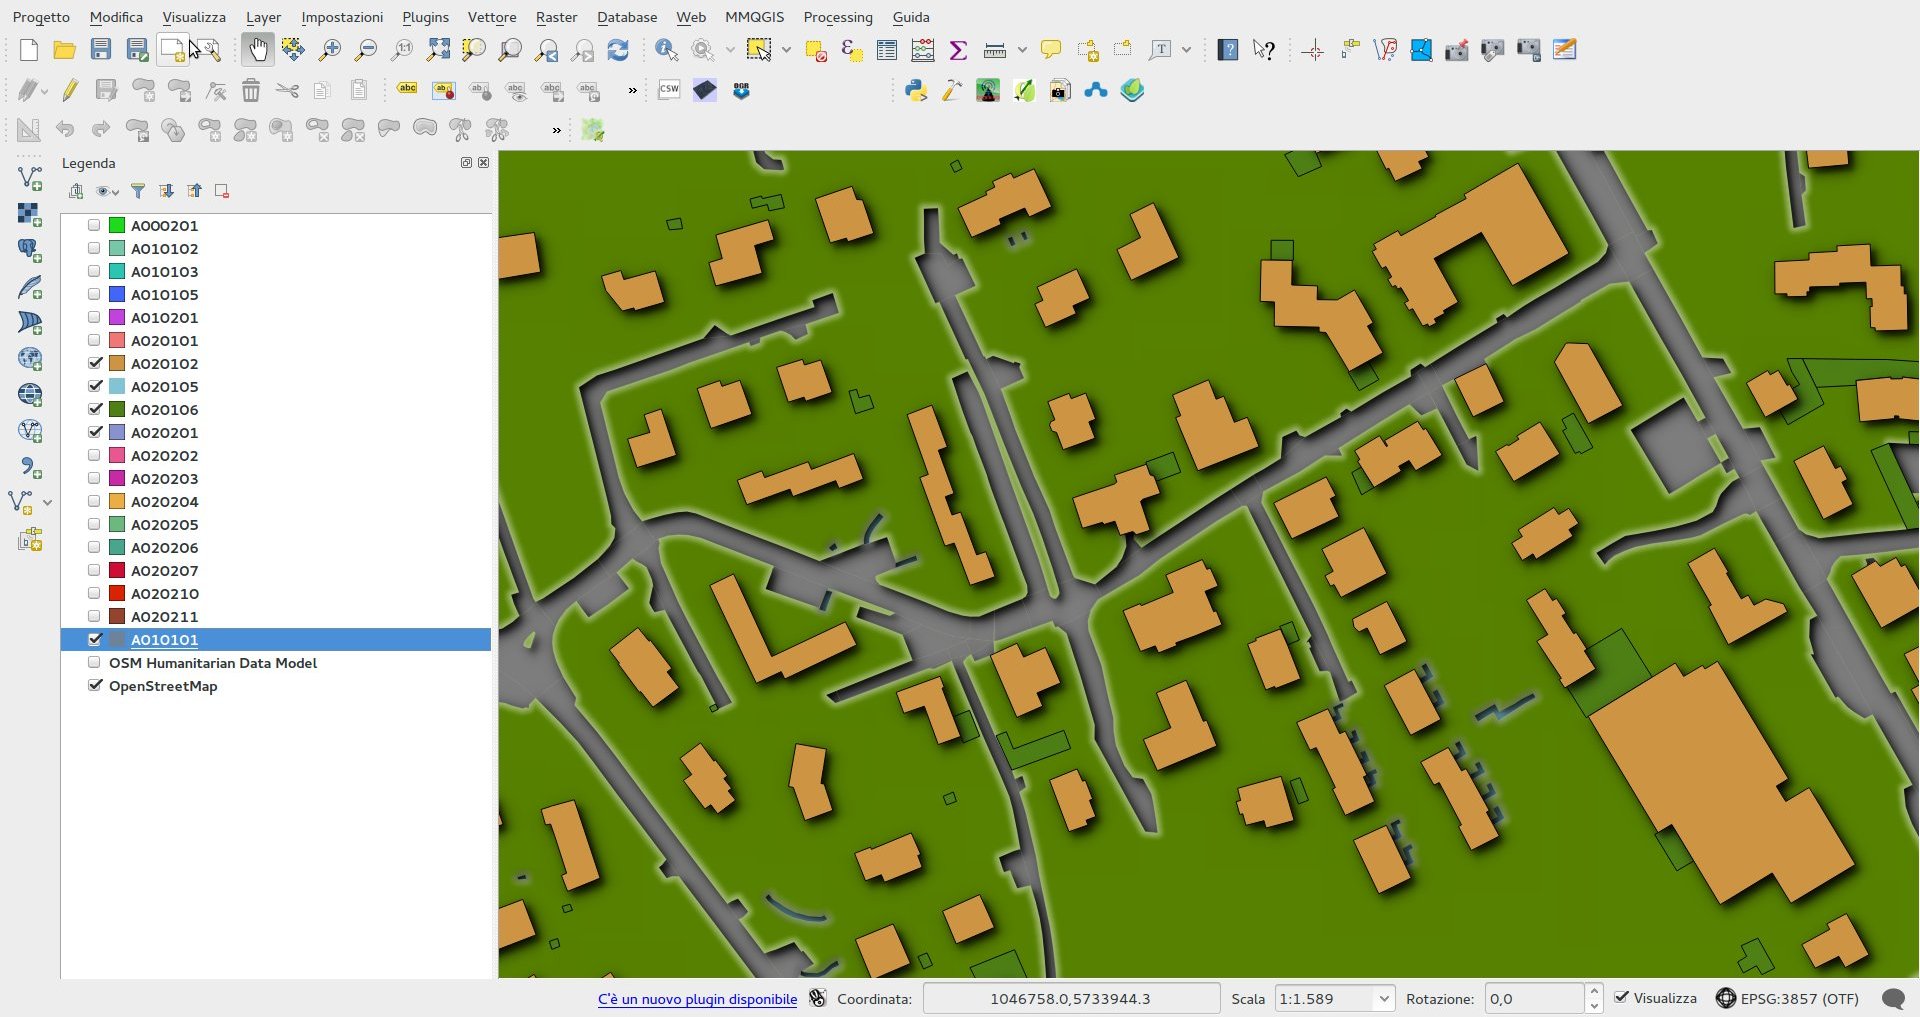This screenshot has height=1017, width=1920.
Task: Expand the select features tool dropdown arrow
Action: [786, 49]
